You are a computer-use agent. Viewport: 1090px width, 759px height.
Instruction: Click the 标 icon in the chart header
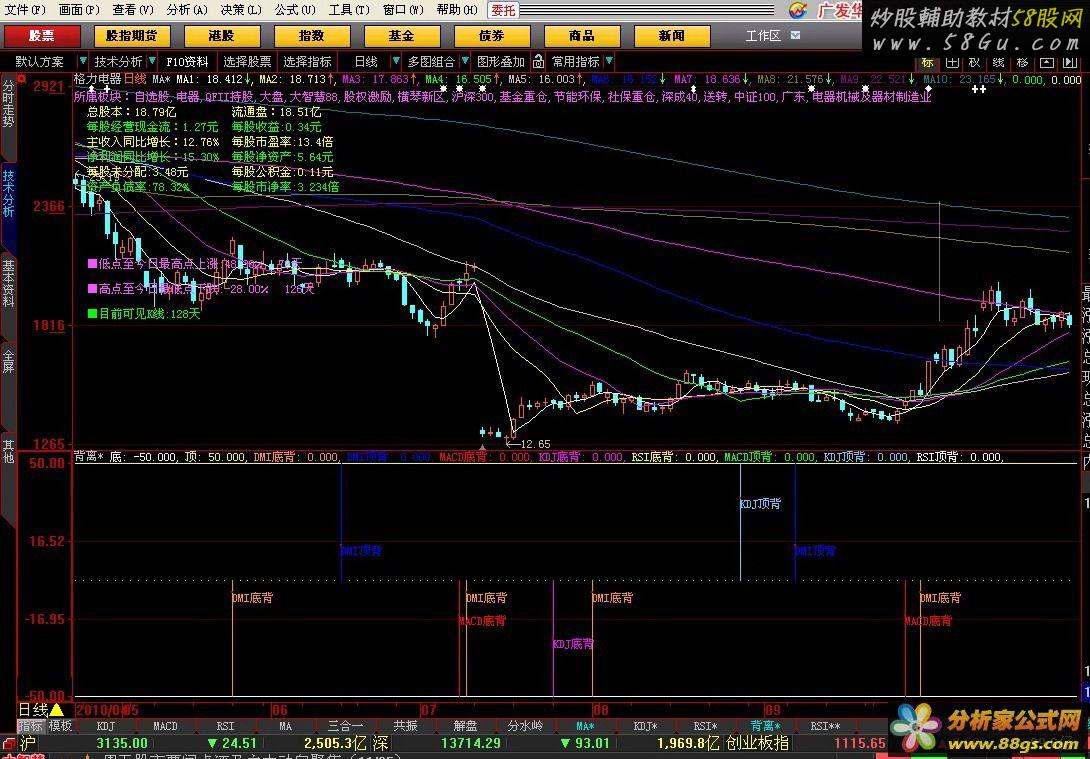[928, 62]
